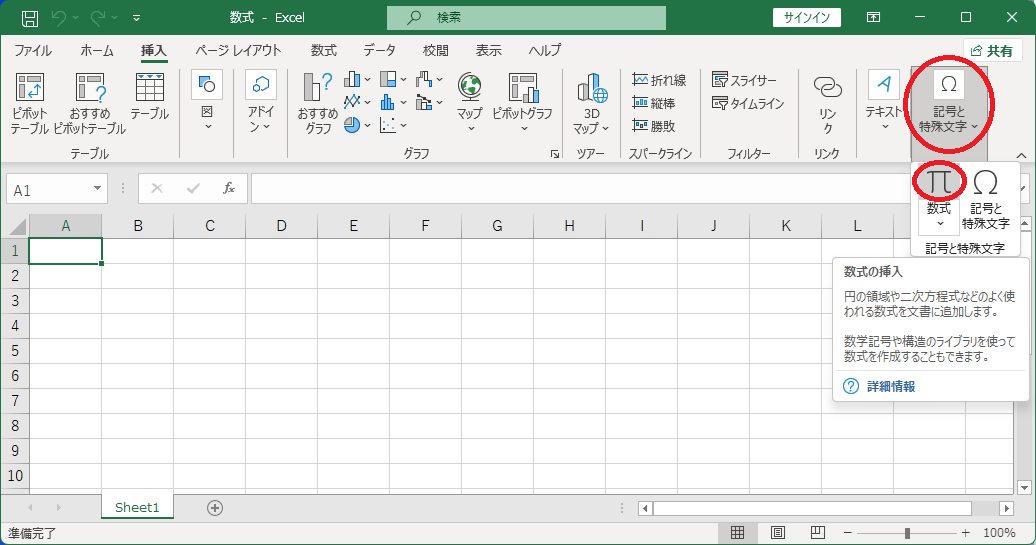Click the PivotChart (ピボットグラフ) icon

click(x=523, y=87)
